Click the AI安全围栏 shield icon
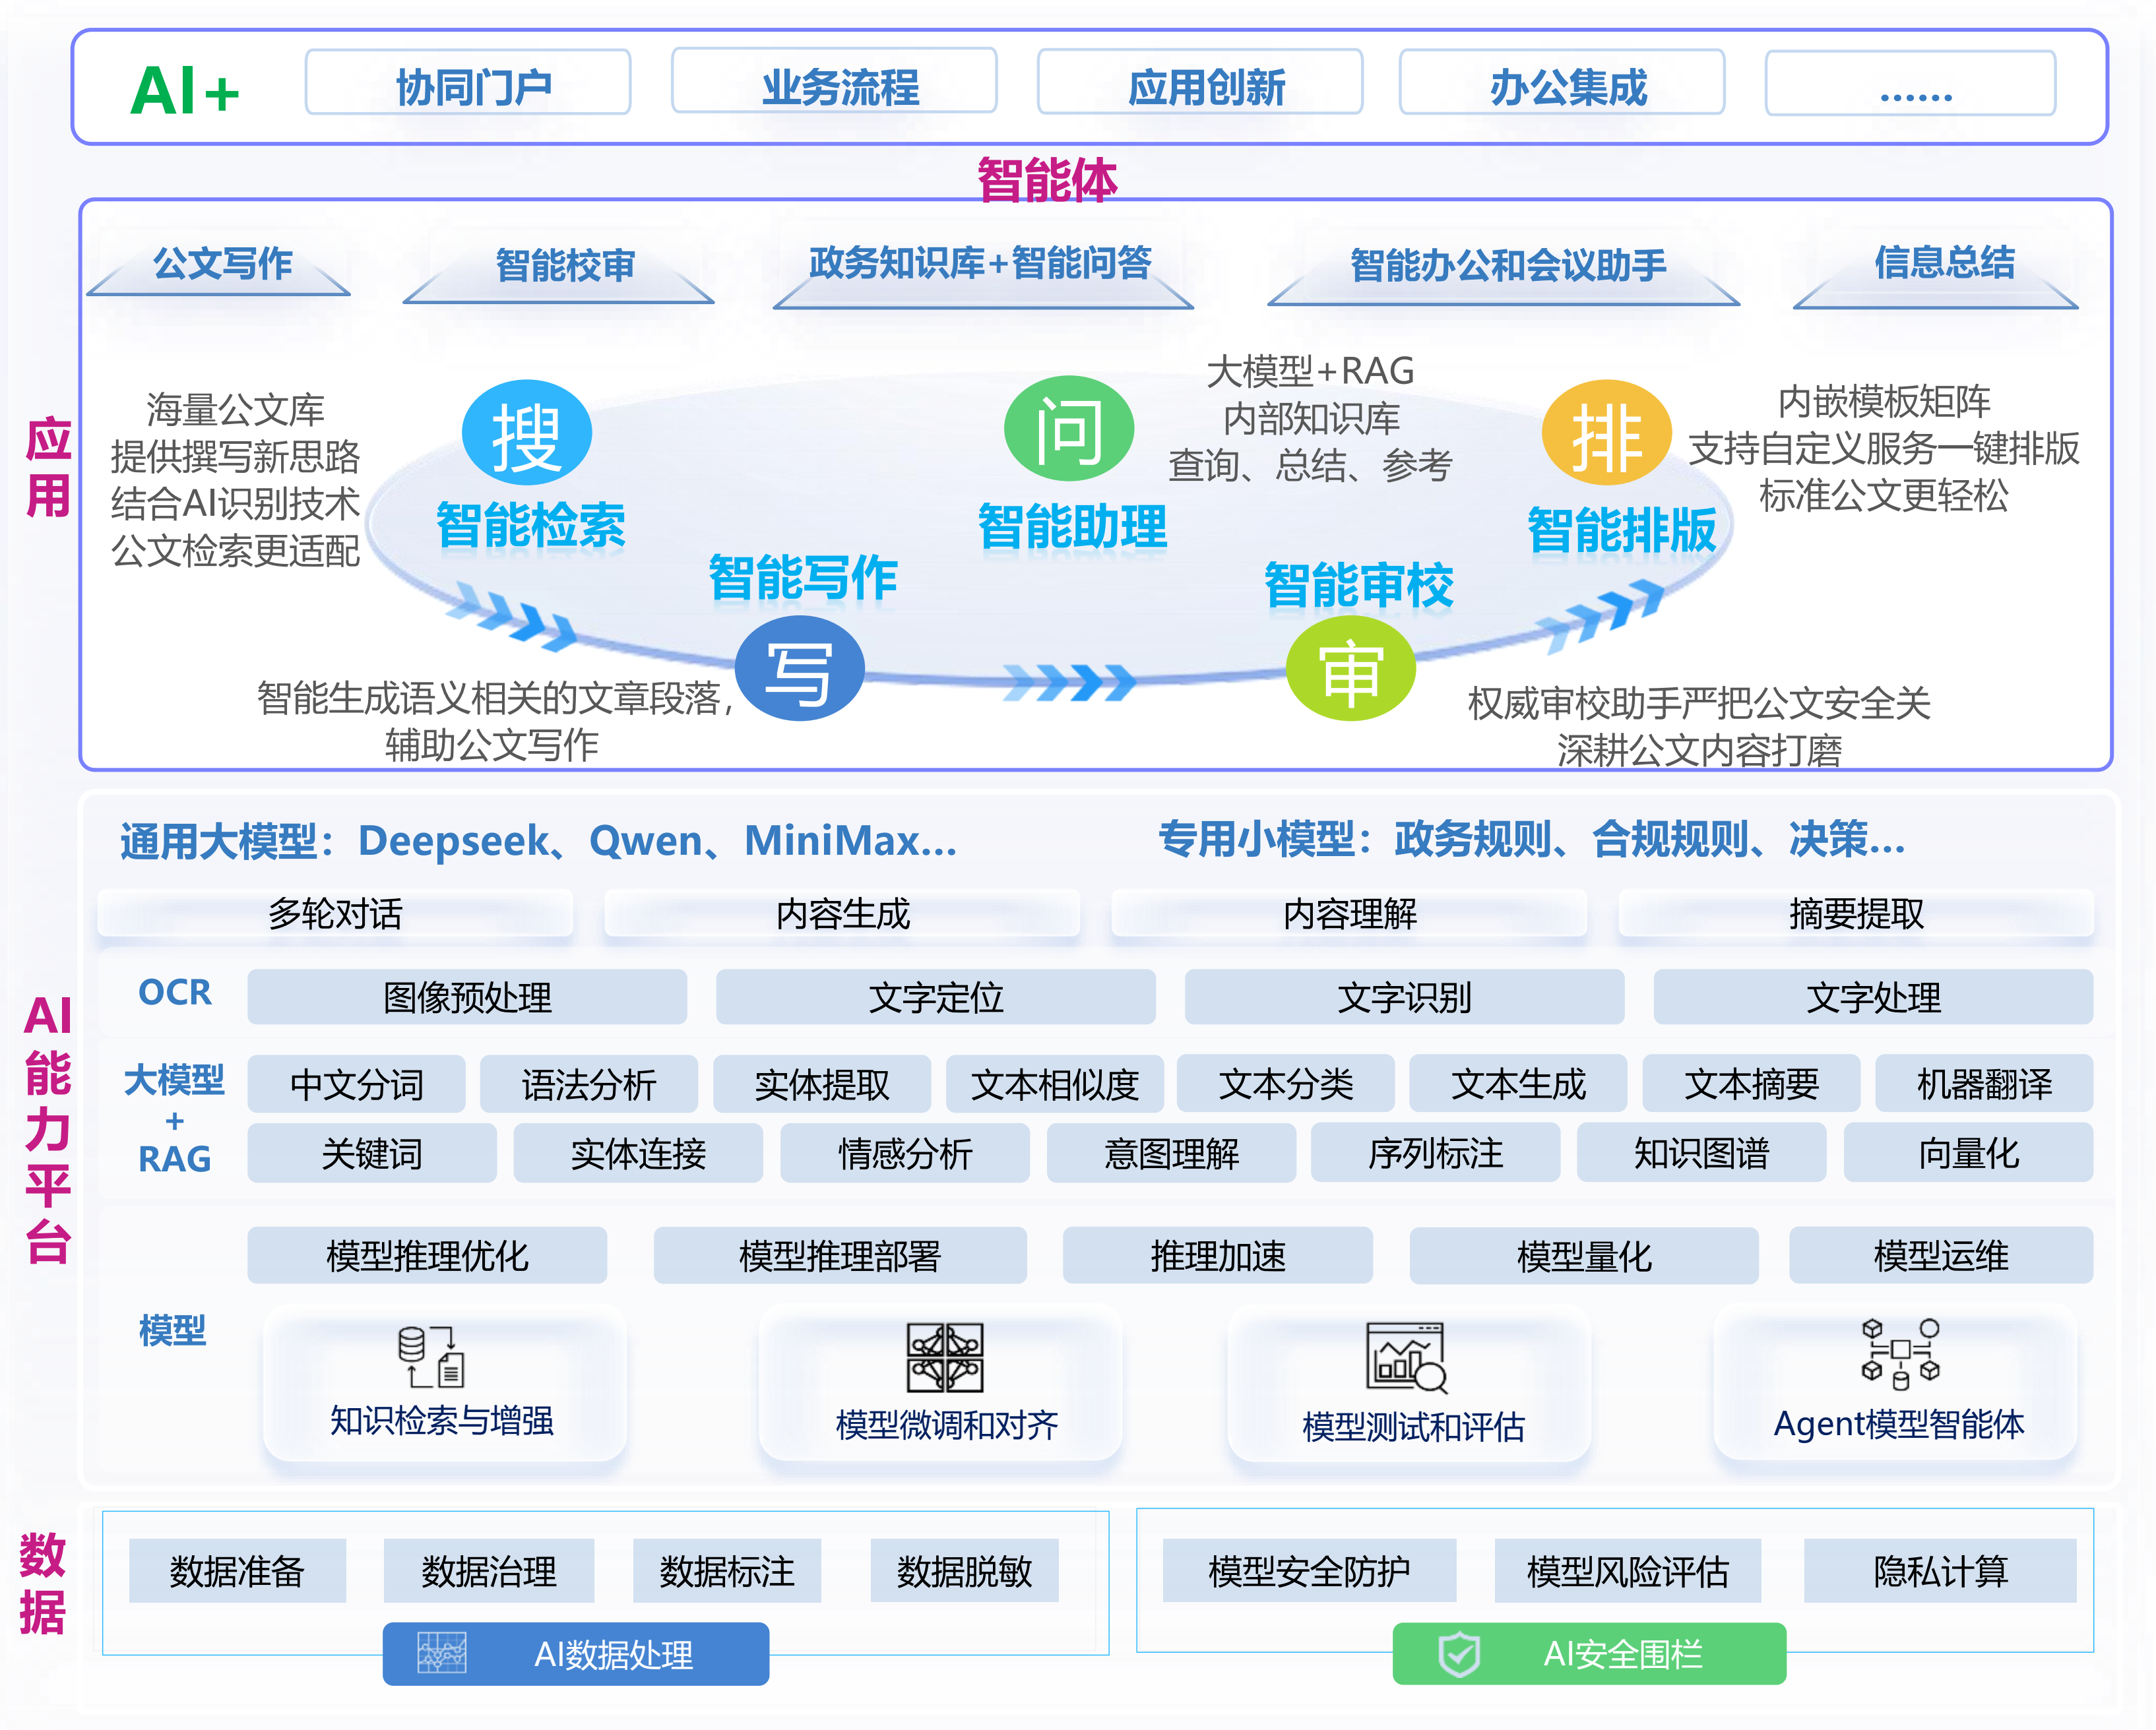The width and height of the screenshot is (2156, 1730). click(1459, 1654)
